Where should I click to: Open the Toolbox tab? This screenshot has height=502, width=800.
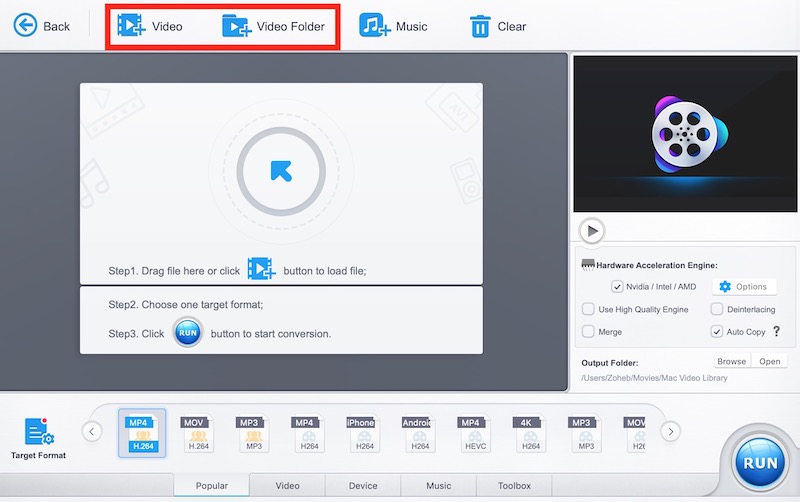coord(514,486)
